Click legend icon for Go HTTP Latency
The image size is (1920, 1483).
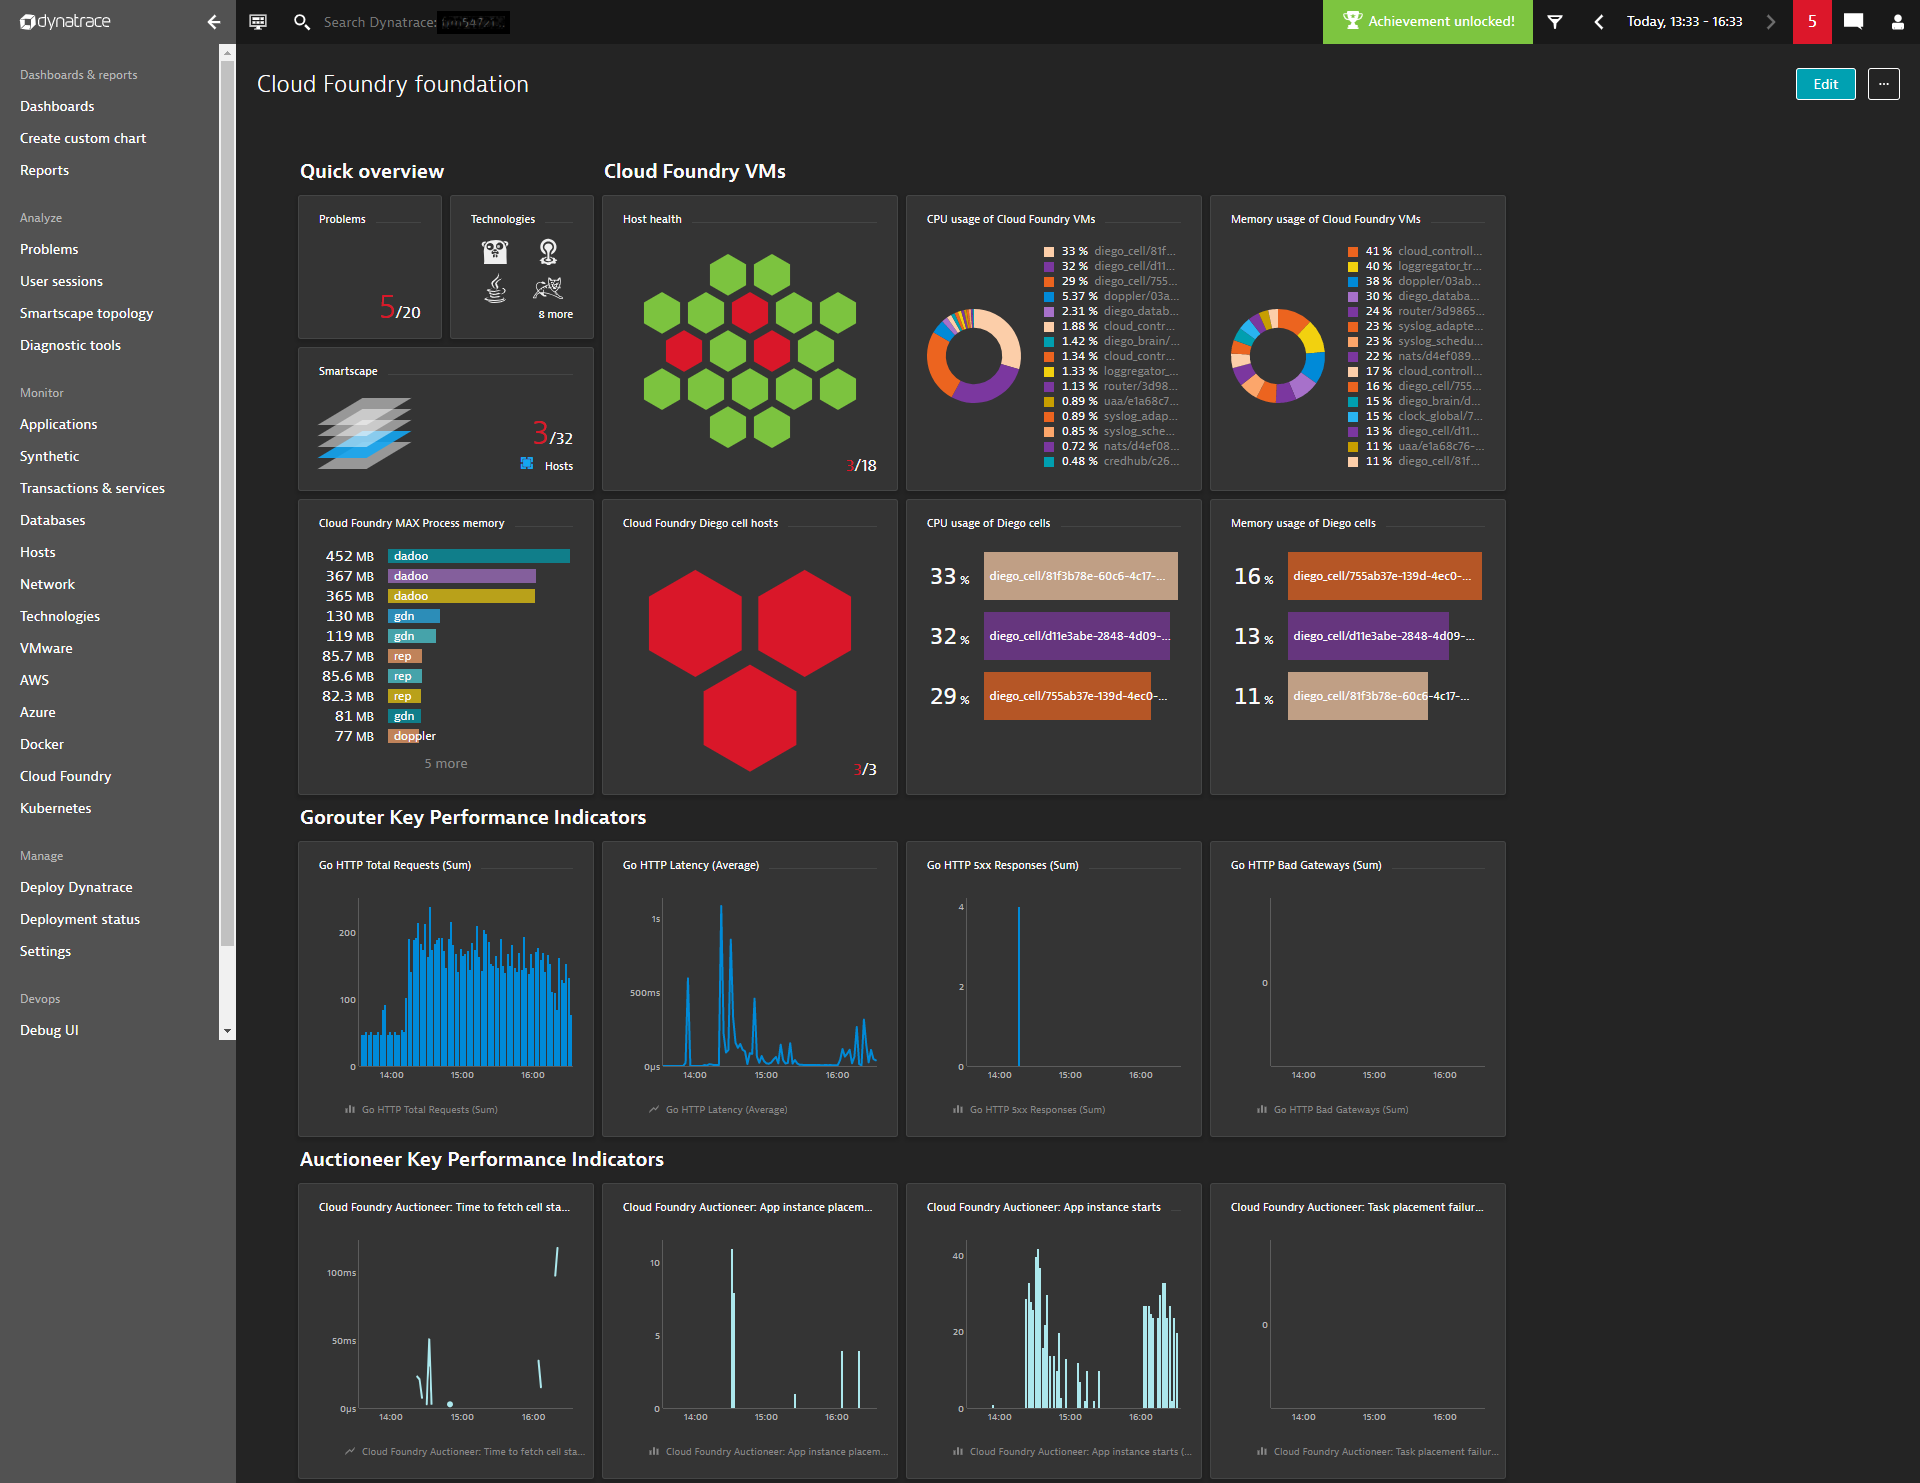(654, 1109)
